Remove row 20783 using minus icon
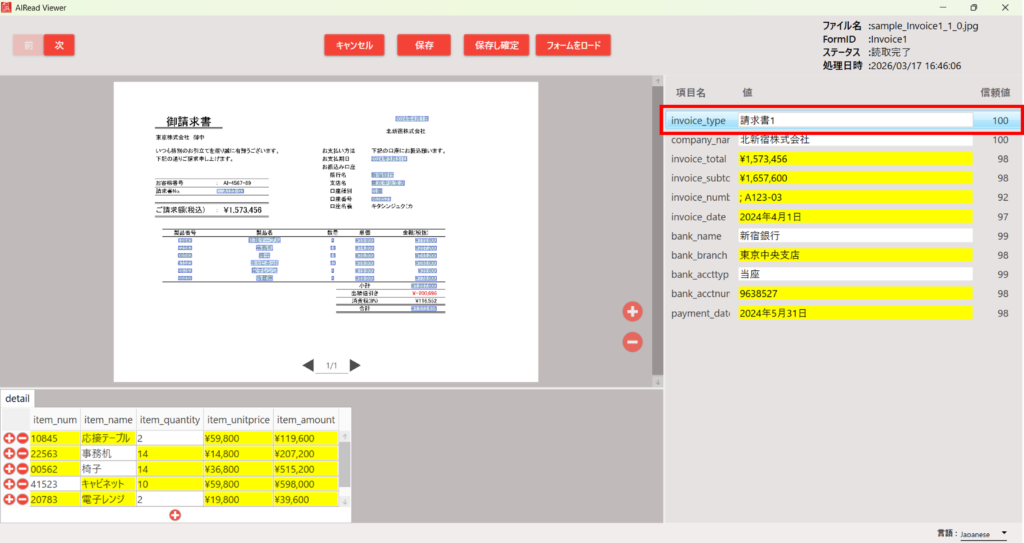 [x=22, y=499]
